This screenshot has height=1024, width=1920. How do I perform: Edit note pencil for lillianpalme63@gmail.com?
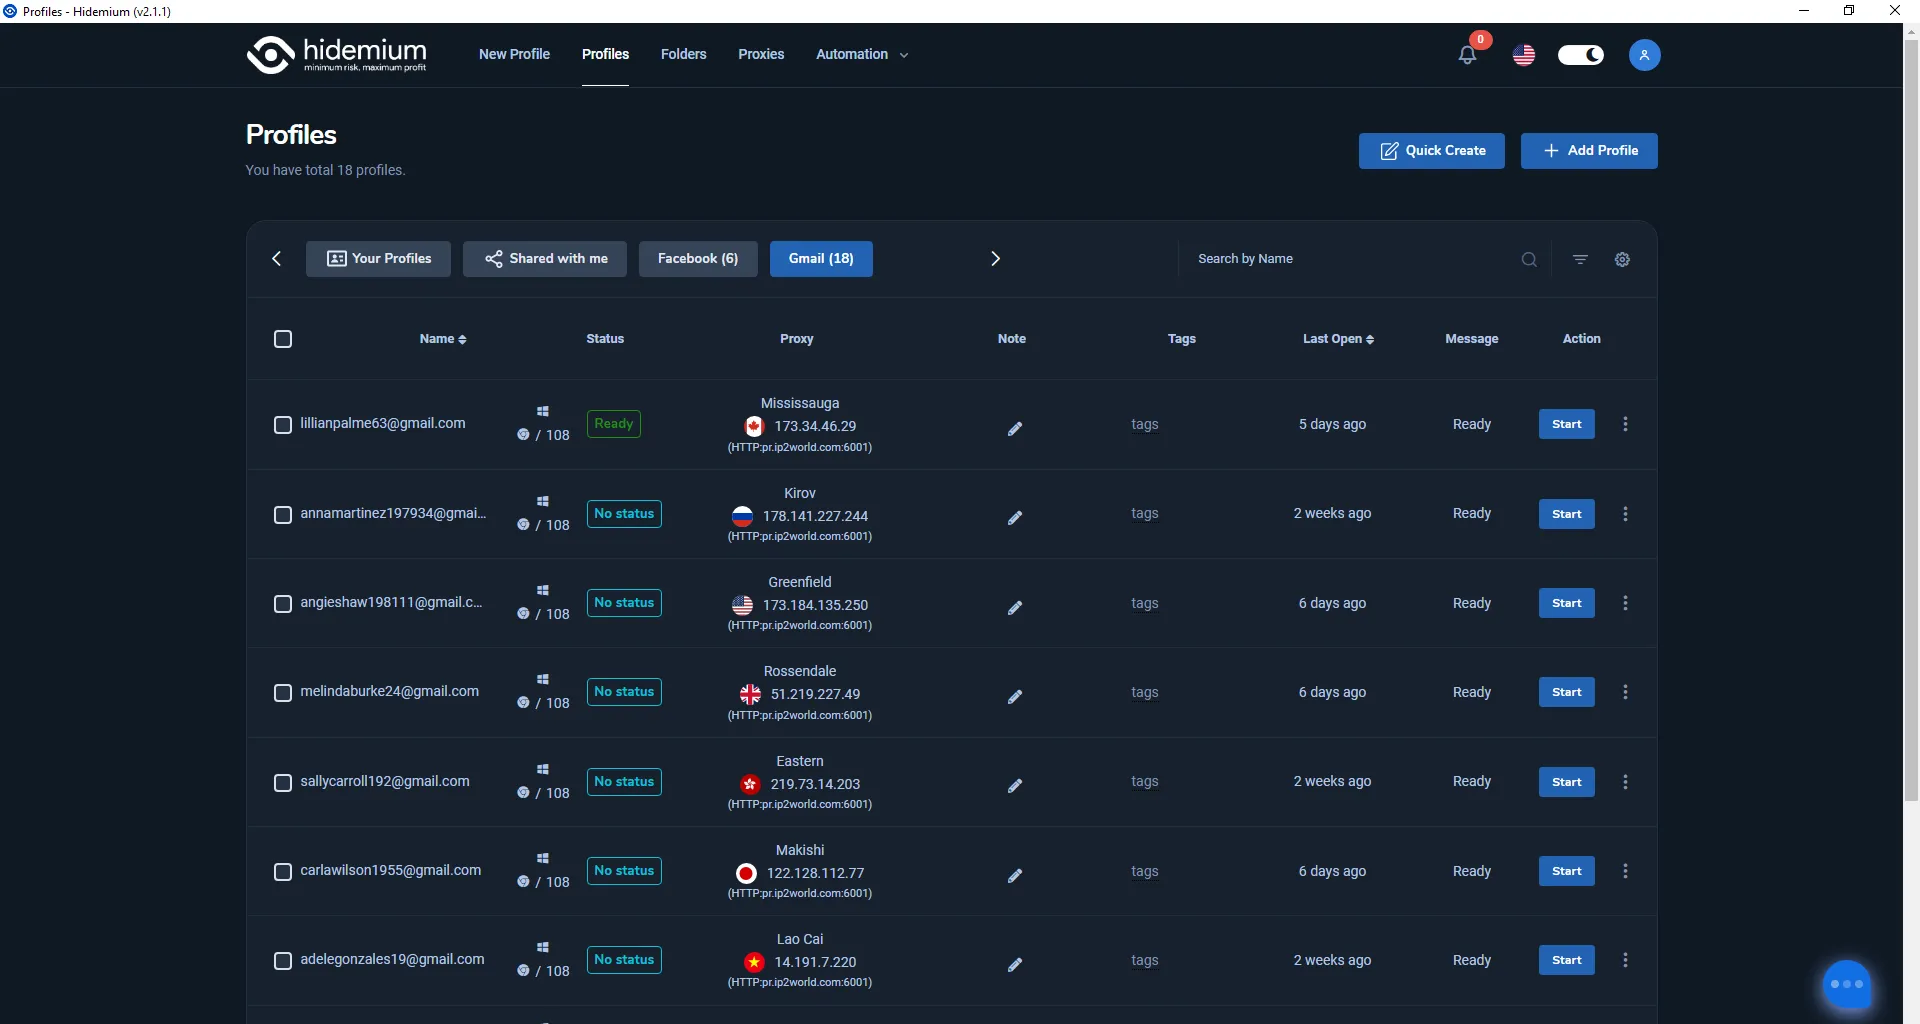1014,428
